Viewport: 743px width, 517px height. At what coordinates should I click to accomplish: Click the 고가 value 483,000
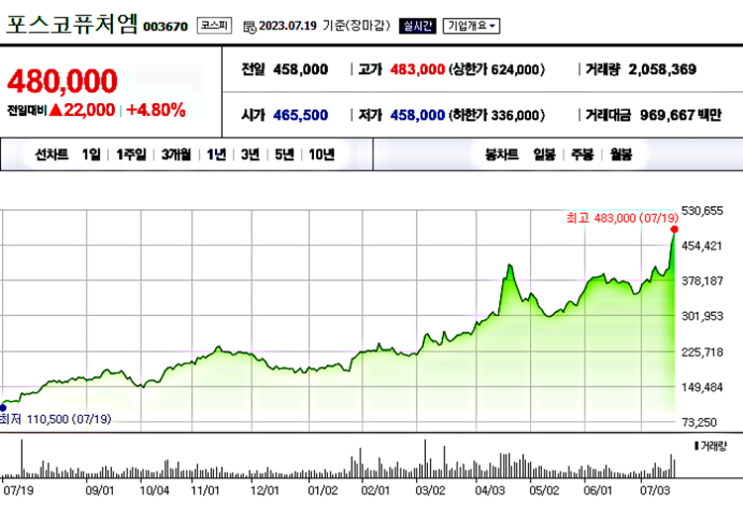point(417,70)
